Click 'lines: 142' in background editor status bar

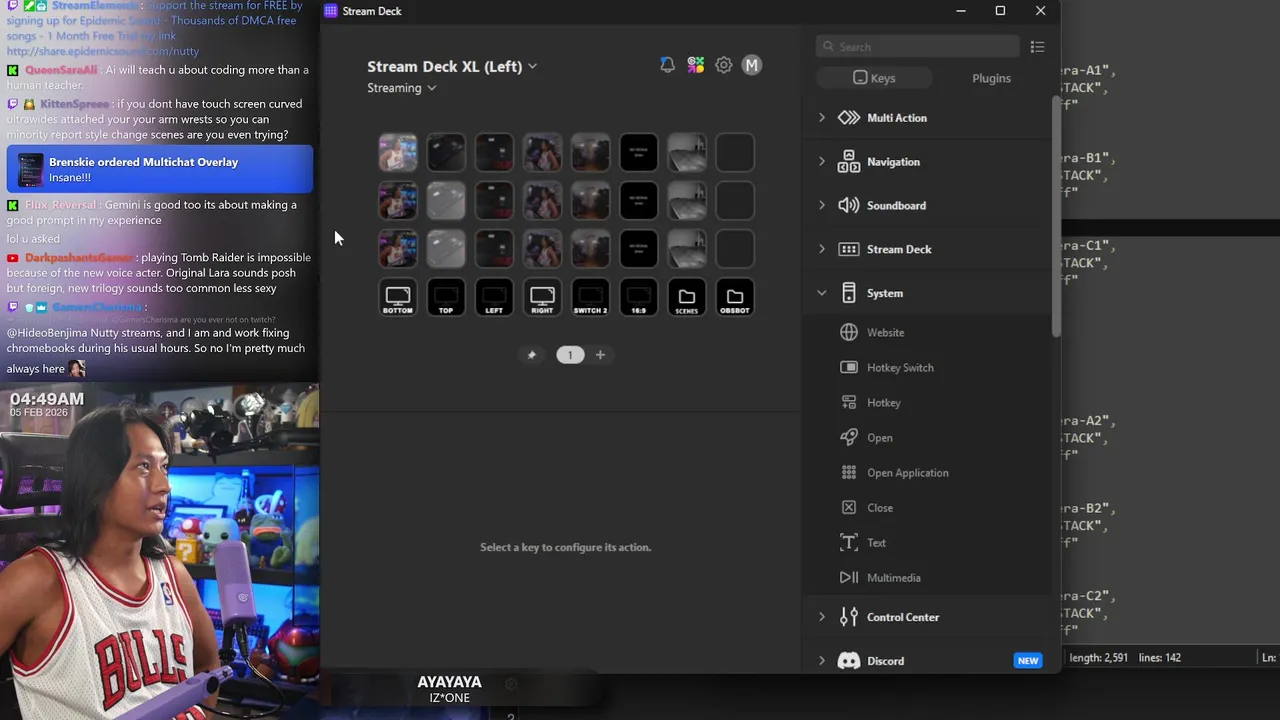coord(1159,658)
